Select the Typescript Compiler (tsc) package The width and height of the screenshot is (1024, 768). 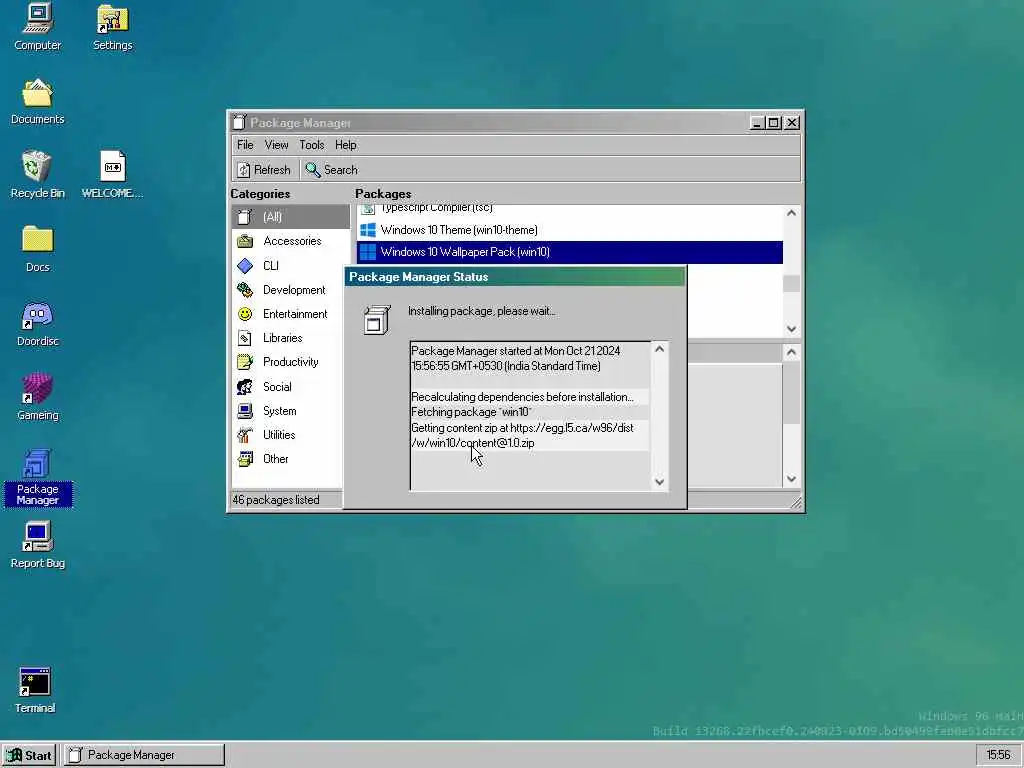pyautogui.click(x=569, y=210)
